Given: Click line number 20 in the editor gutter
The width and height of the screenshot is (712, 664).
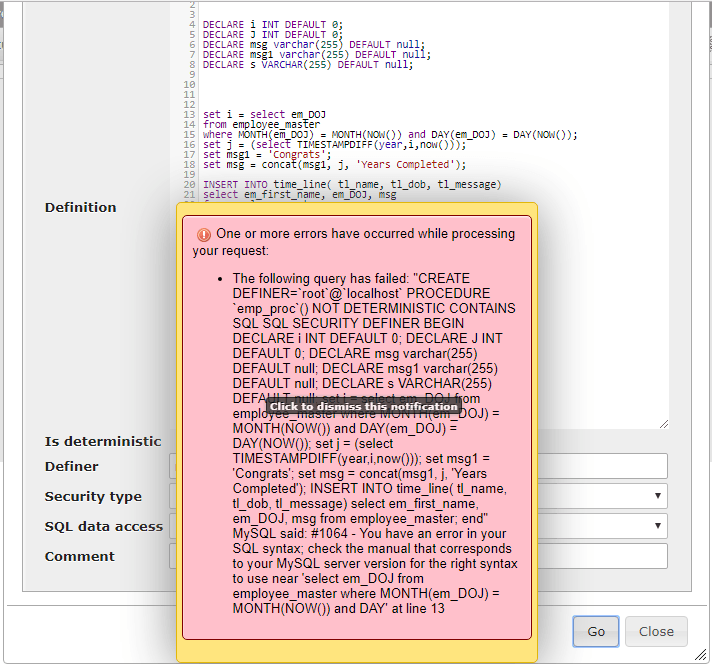Looking at the screenshot, I should pyautogui.click(x=189, y=185).
